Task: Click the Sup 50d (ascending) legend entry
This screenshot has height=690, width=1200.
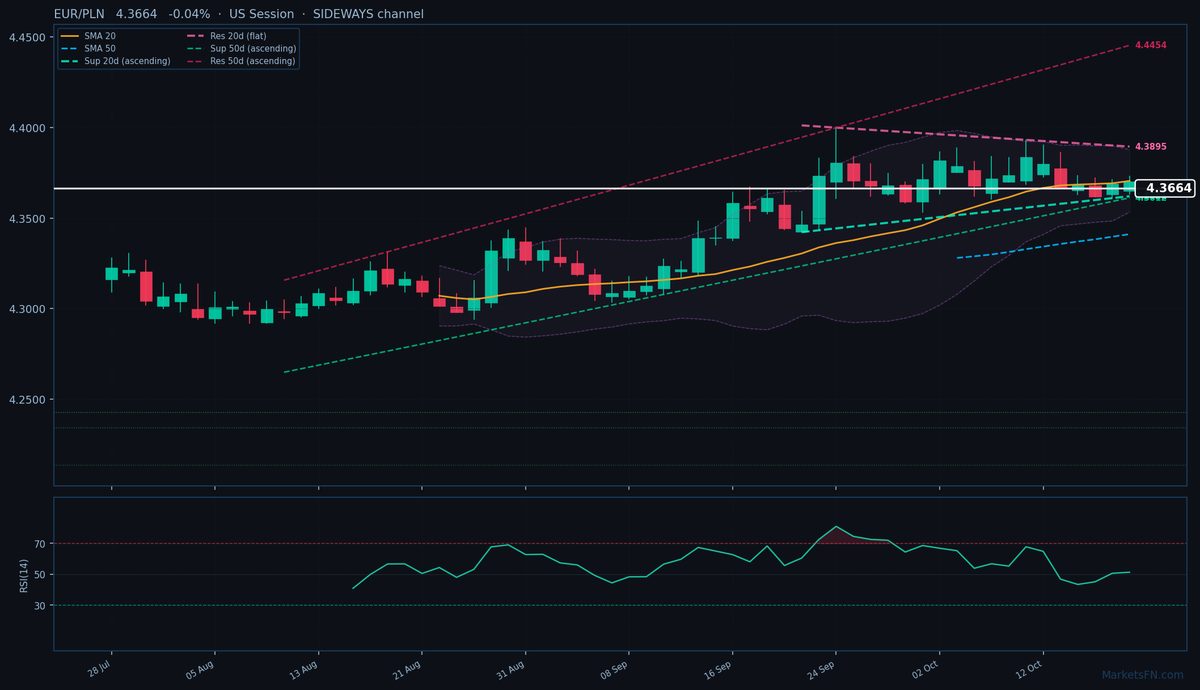Action: [241, 48]
